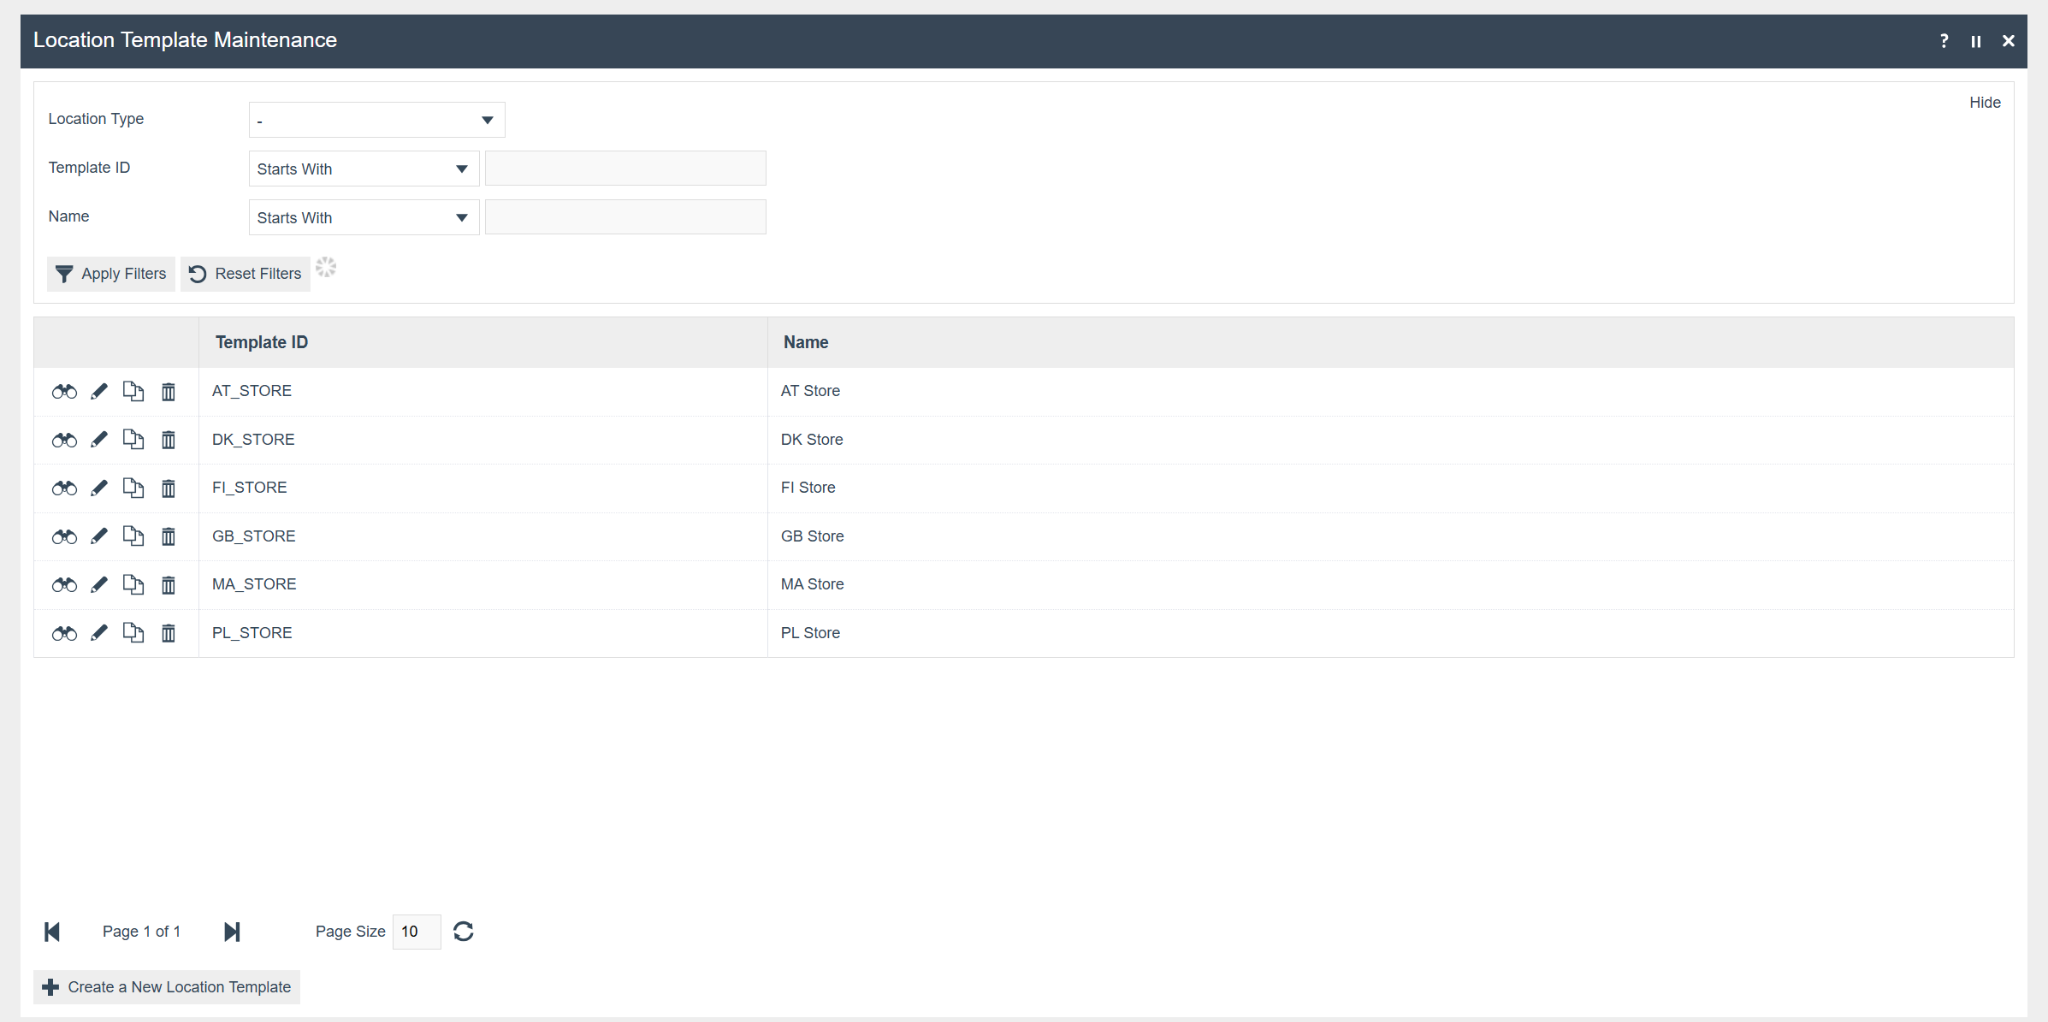Viewport: 2048px width, 1022px height.
Task: Click the Reset Filters button
Action: (245, 274)
